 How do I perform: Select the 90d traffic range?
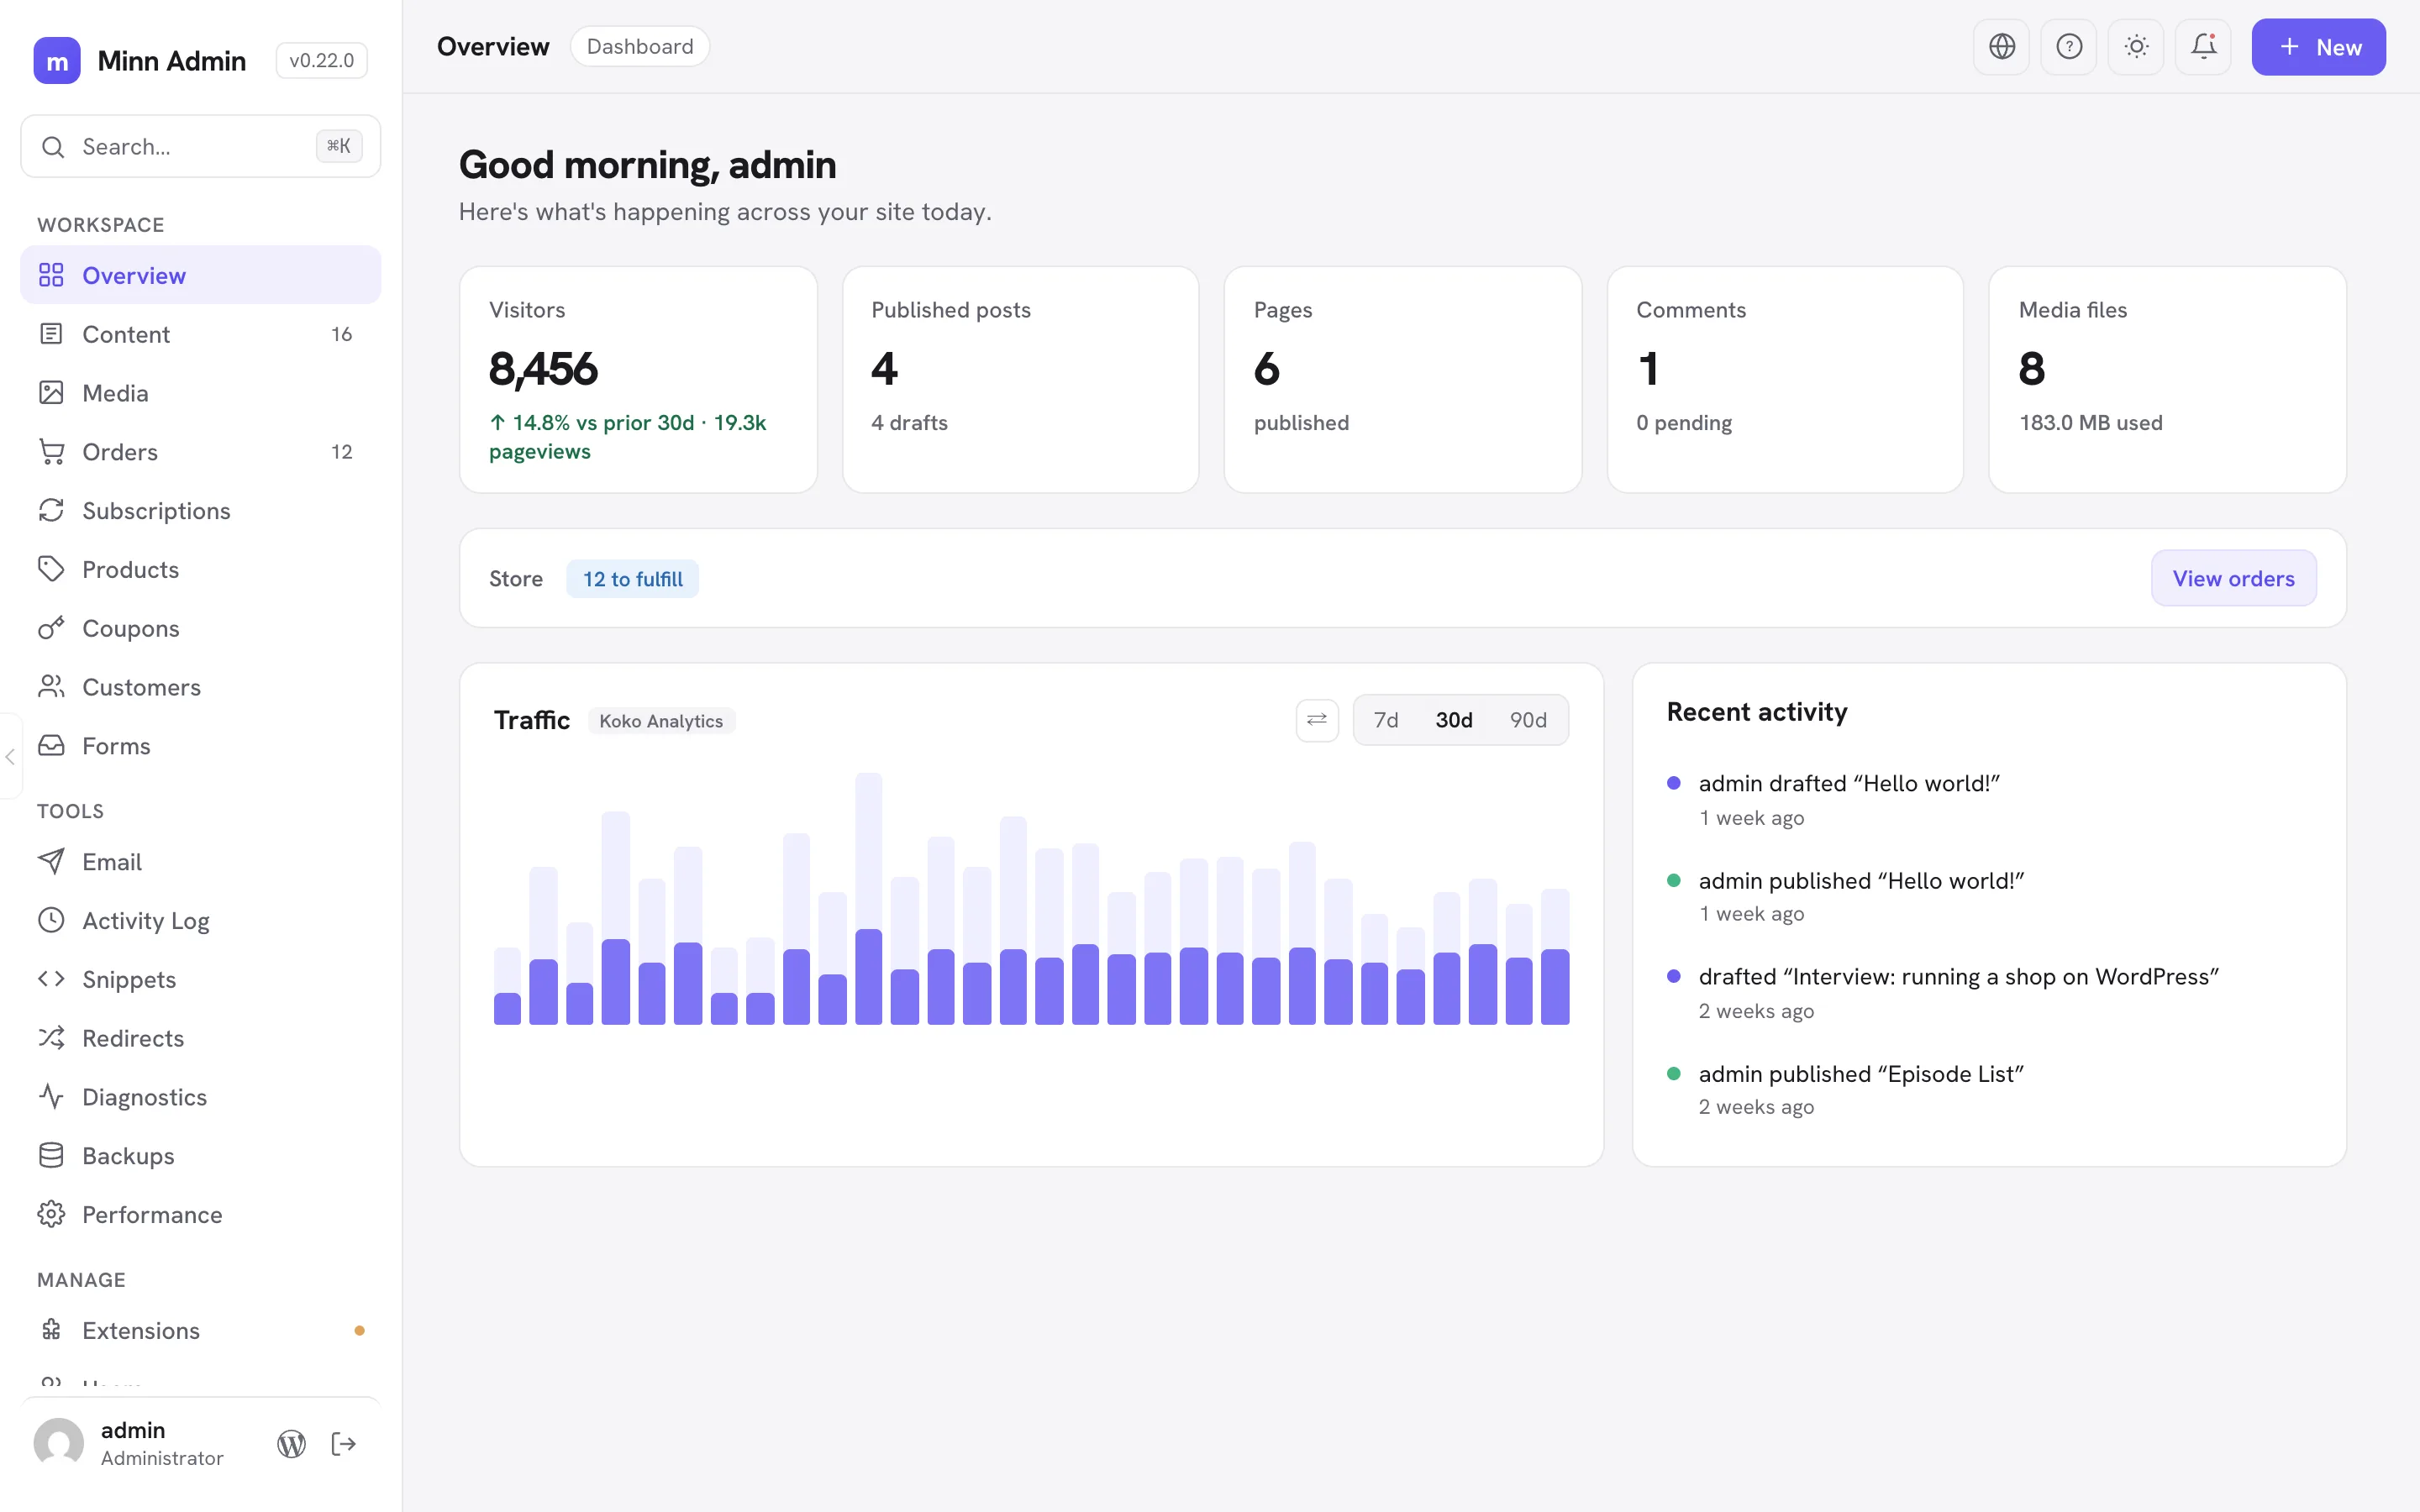tap(1528, 721)
